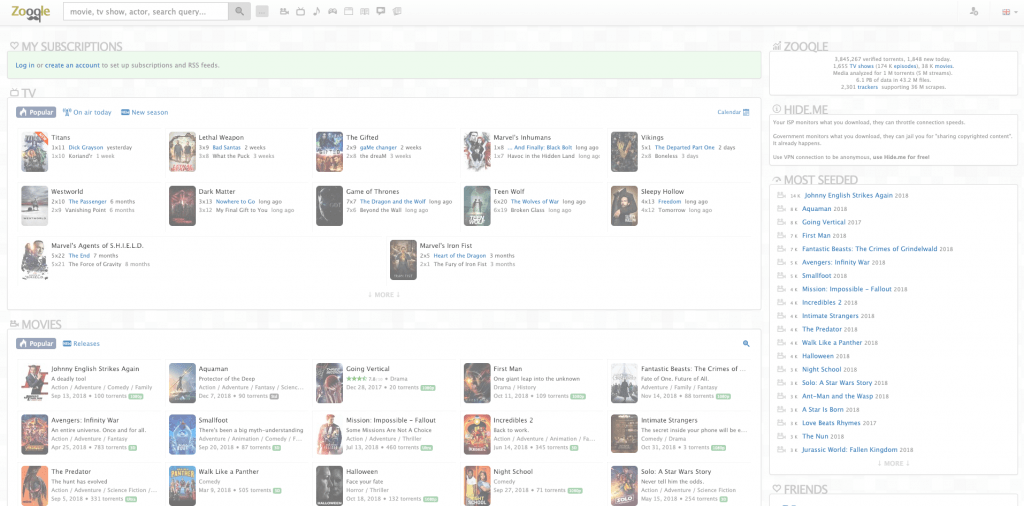Click the trackers link in Zooqle stats
This screenshot has height=506, width=1024.
[868, 87]
